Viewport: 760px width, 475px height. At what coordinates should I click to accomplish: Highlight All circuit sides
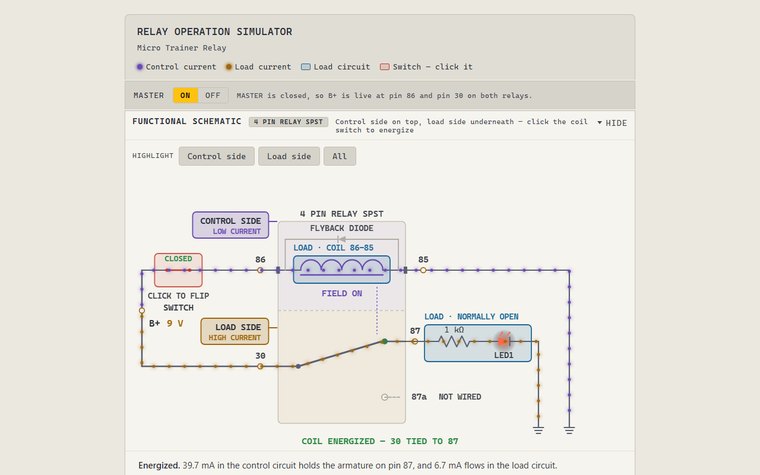pyautogui.click(x=340, y=156)
